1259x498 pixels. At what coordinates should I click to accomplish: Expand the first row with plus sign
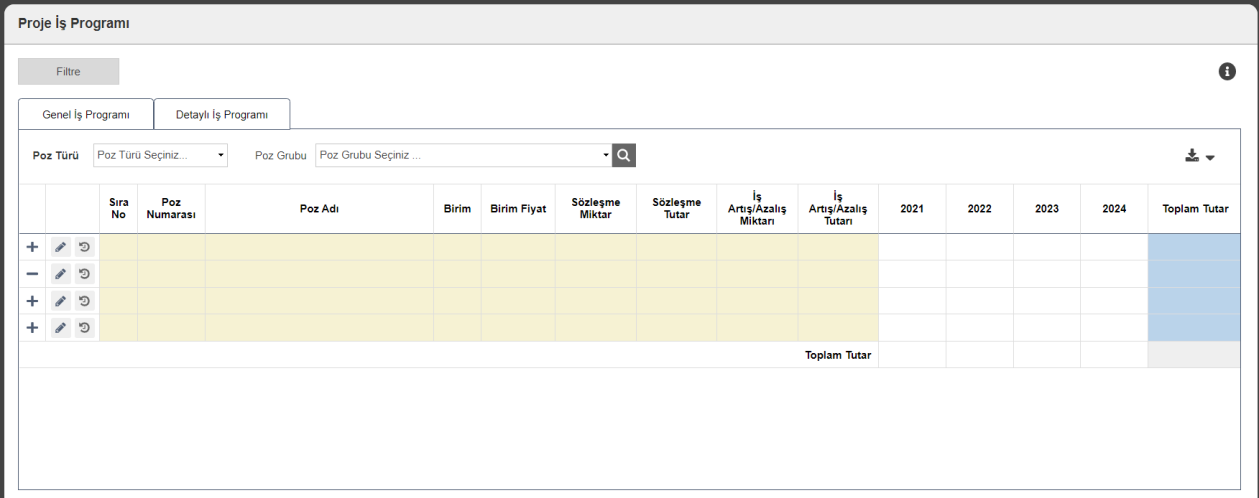click(x=32, y=247)
